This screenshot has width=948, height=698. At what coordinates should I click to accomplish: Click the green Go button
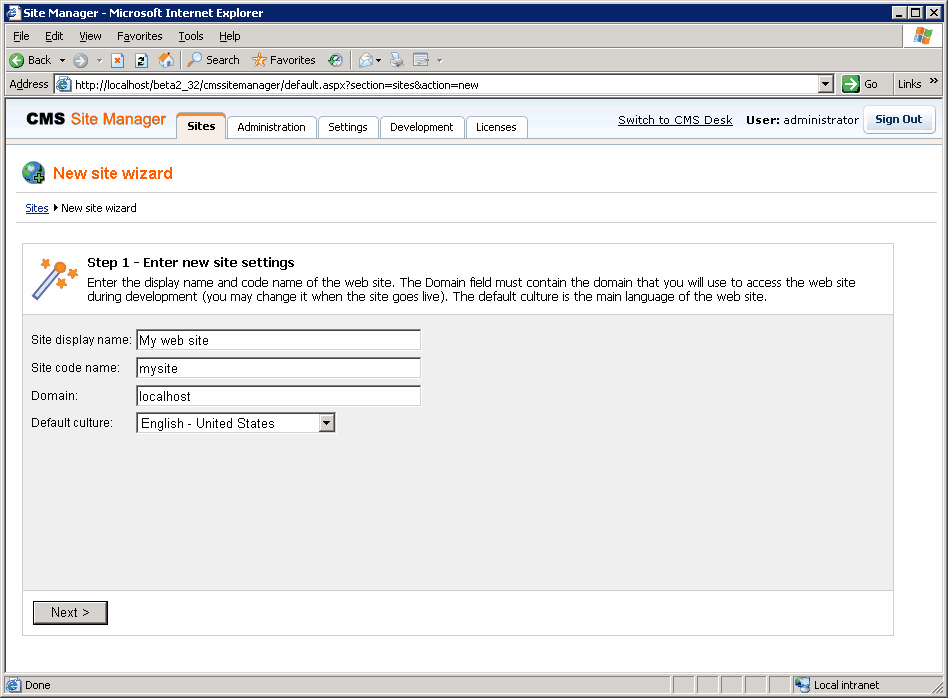[860, 84]
